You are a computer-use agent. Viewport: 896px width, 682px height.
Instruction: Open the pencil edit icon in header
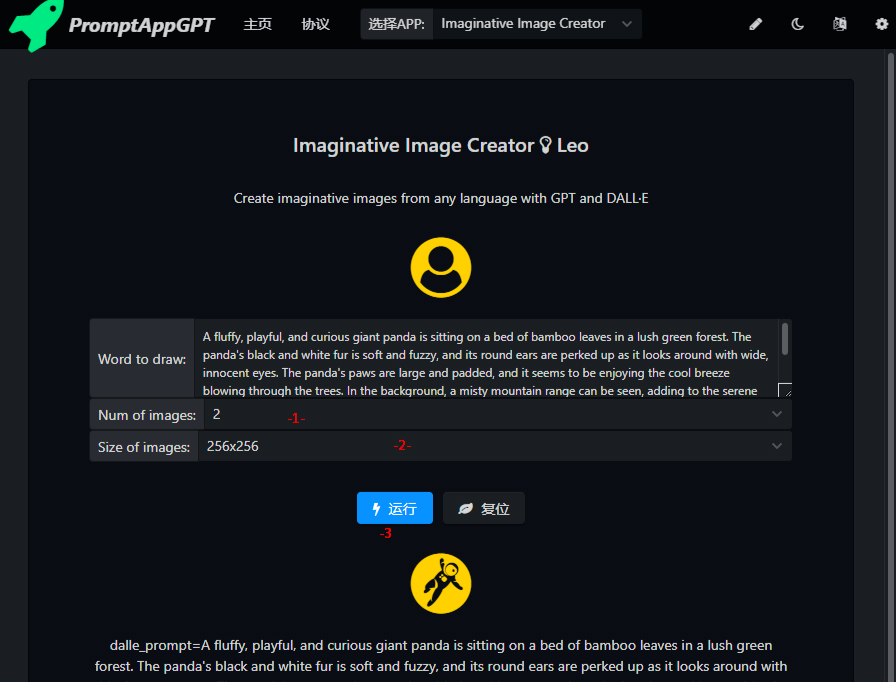(755, 24)
